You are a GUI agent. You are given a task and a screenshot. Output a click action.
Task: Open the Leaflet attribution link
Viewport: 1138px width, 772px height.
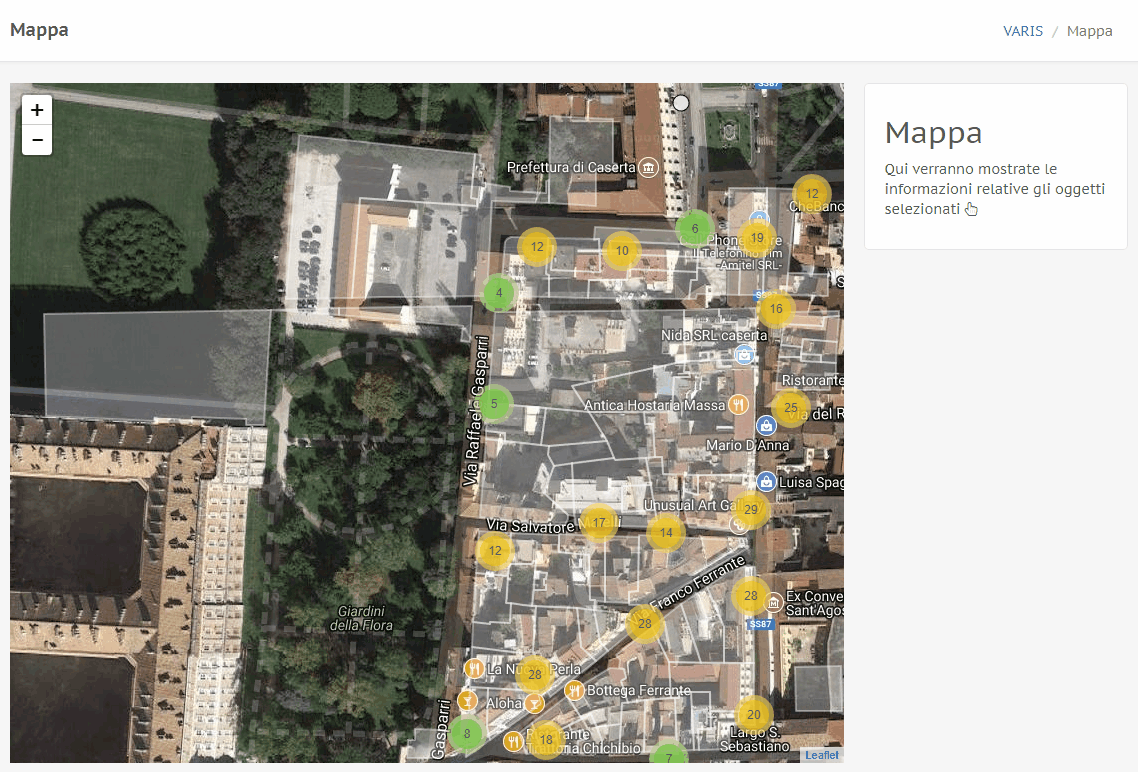[822, 755]
